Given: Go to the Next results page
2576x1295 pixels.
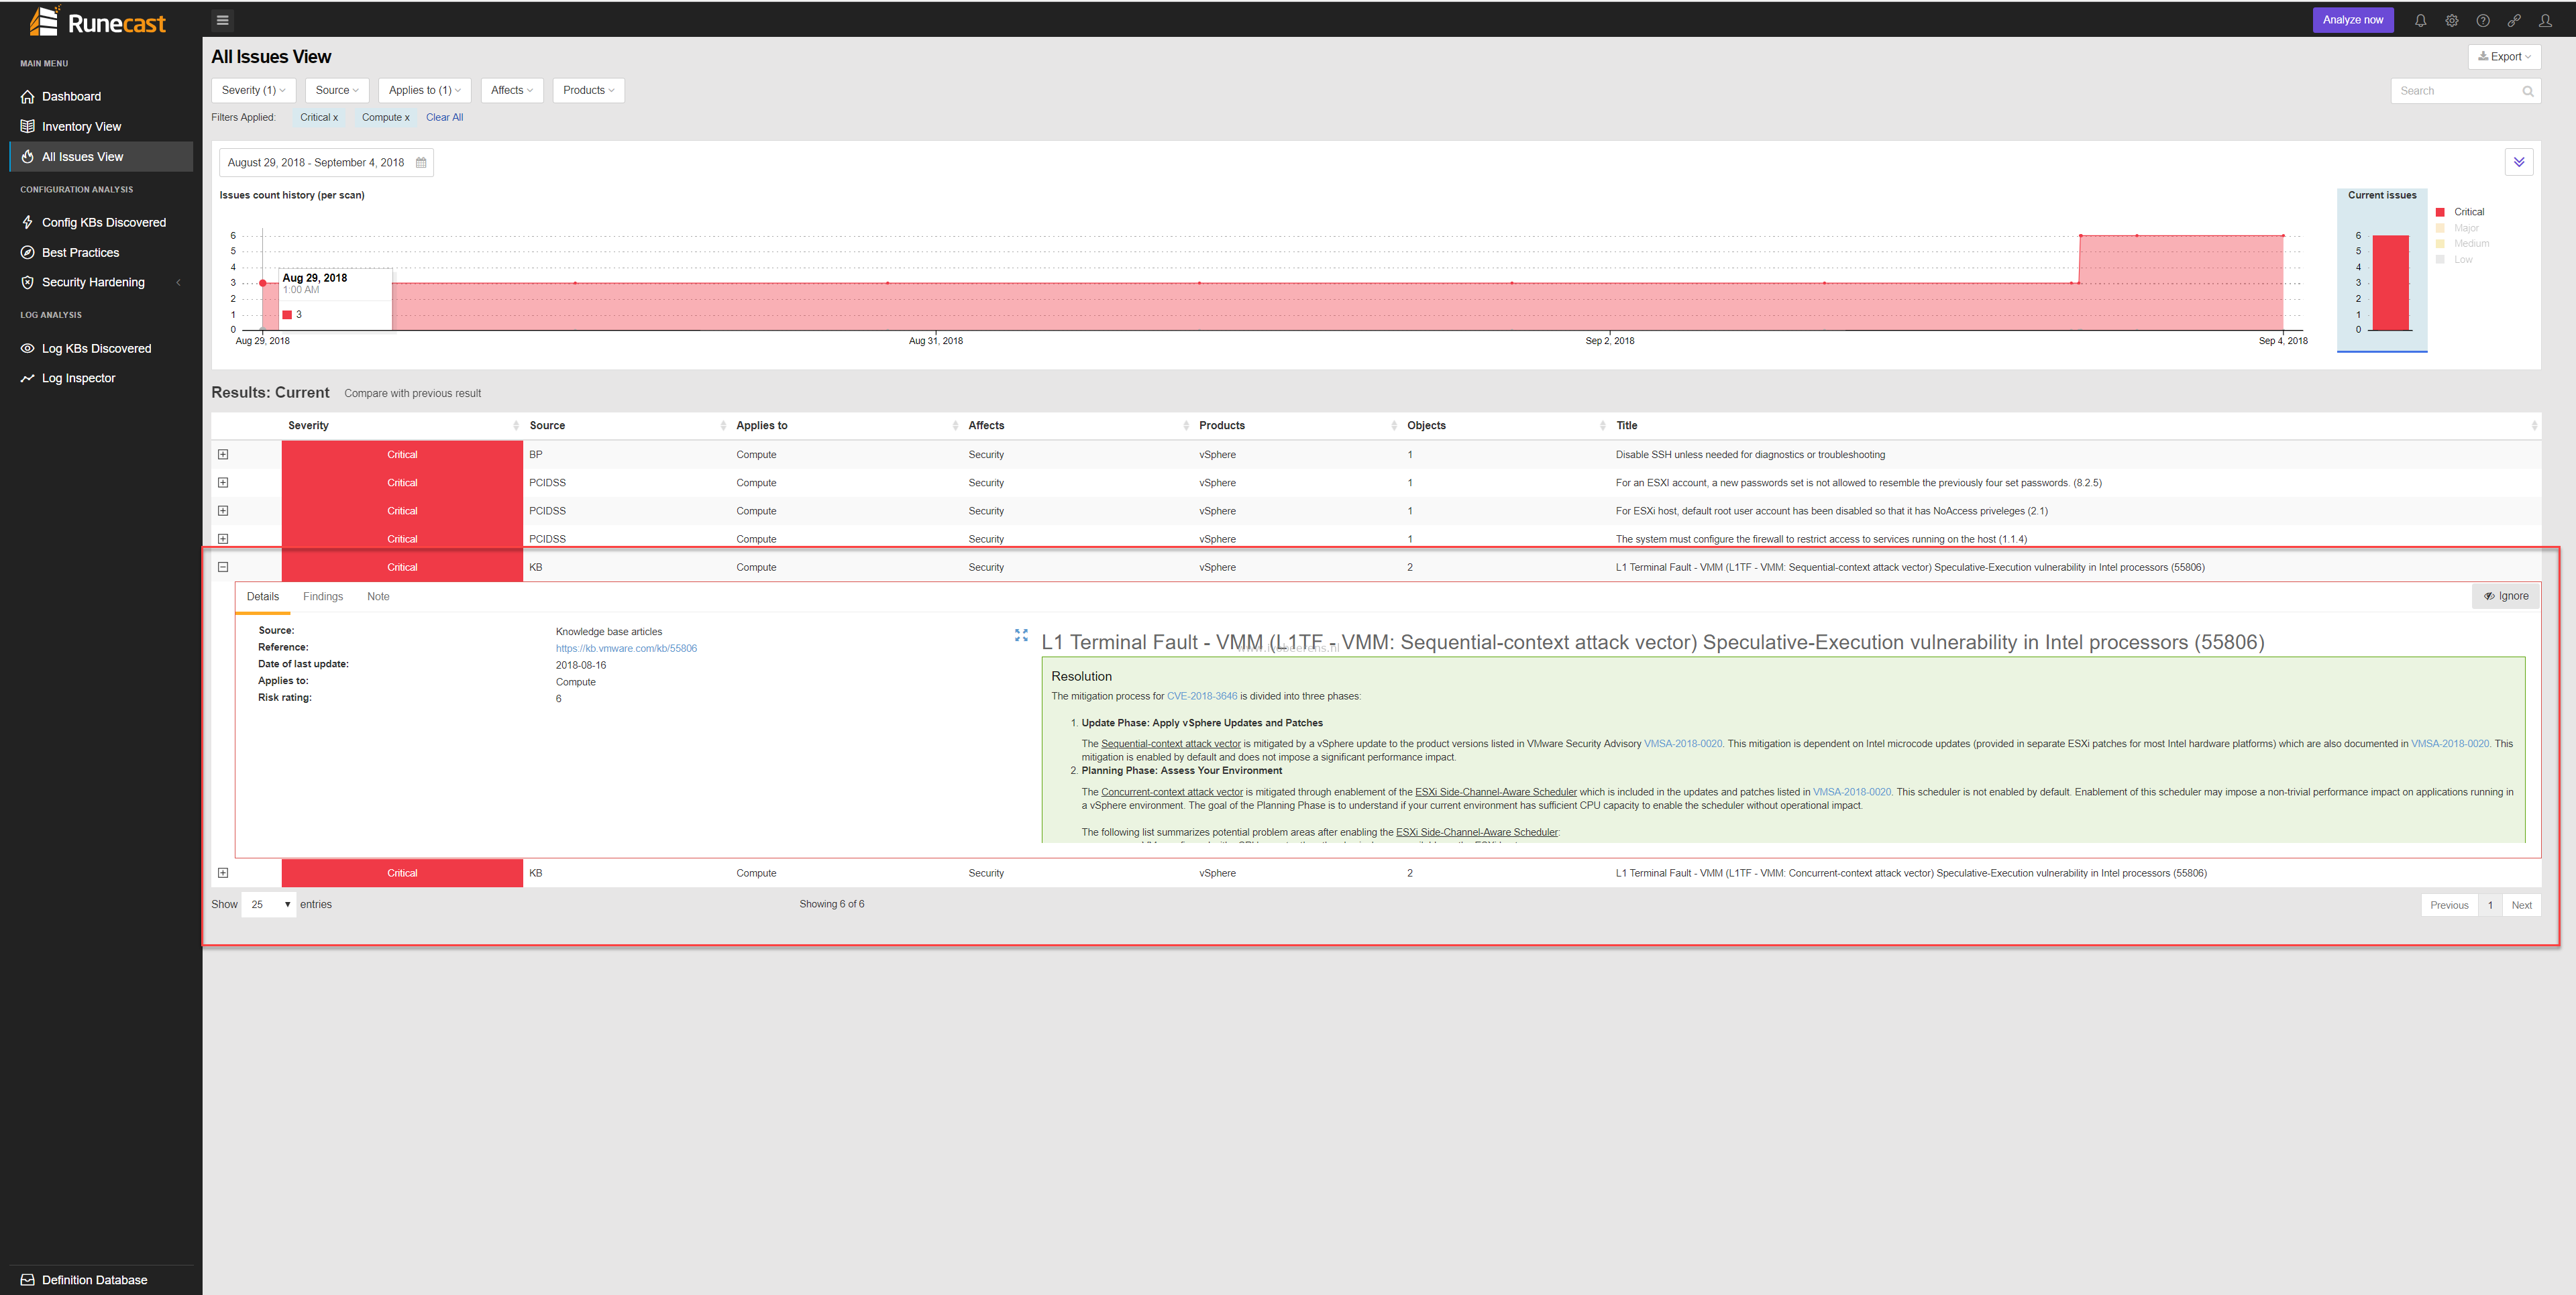Looking at the screenshot, I should pyautogui.click(x=2522, y=906).
